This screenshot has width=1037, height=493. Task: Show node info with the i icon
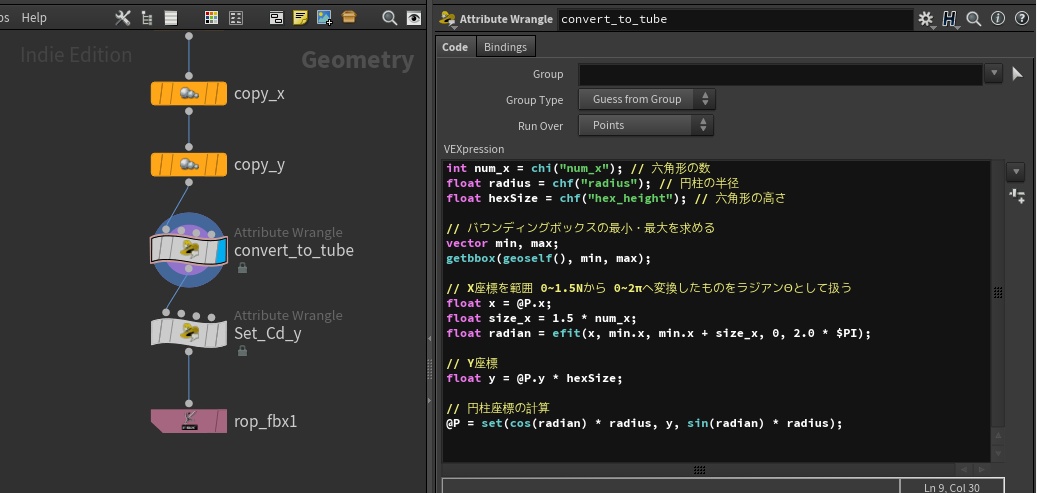(x=997, y=19)
